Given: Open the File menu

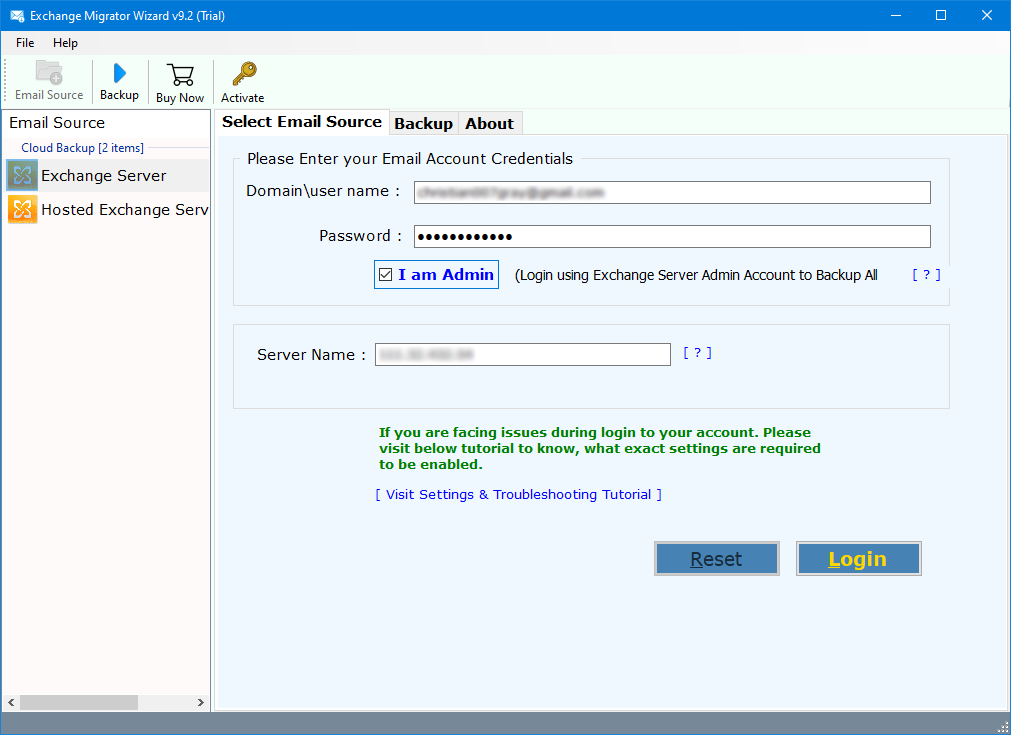Looking at the screenshot, I should (x=25, y=43).
